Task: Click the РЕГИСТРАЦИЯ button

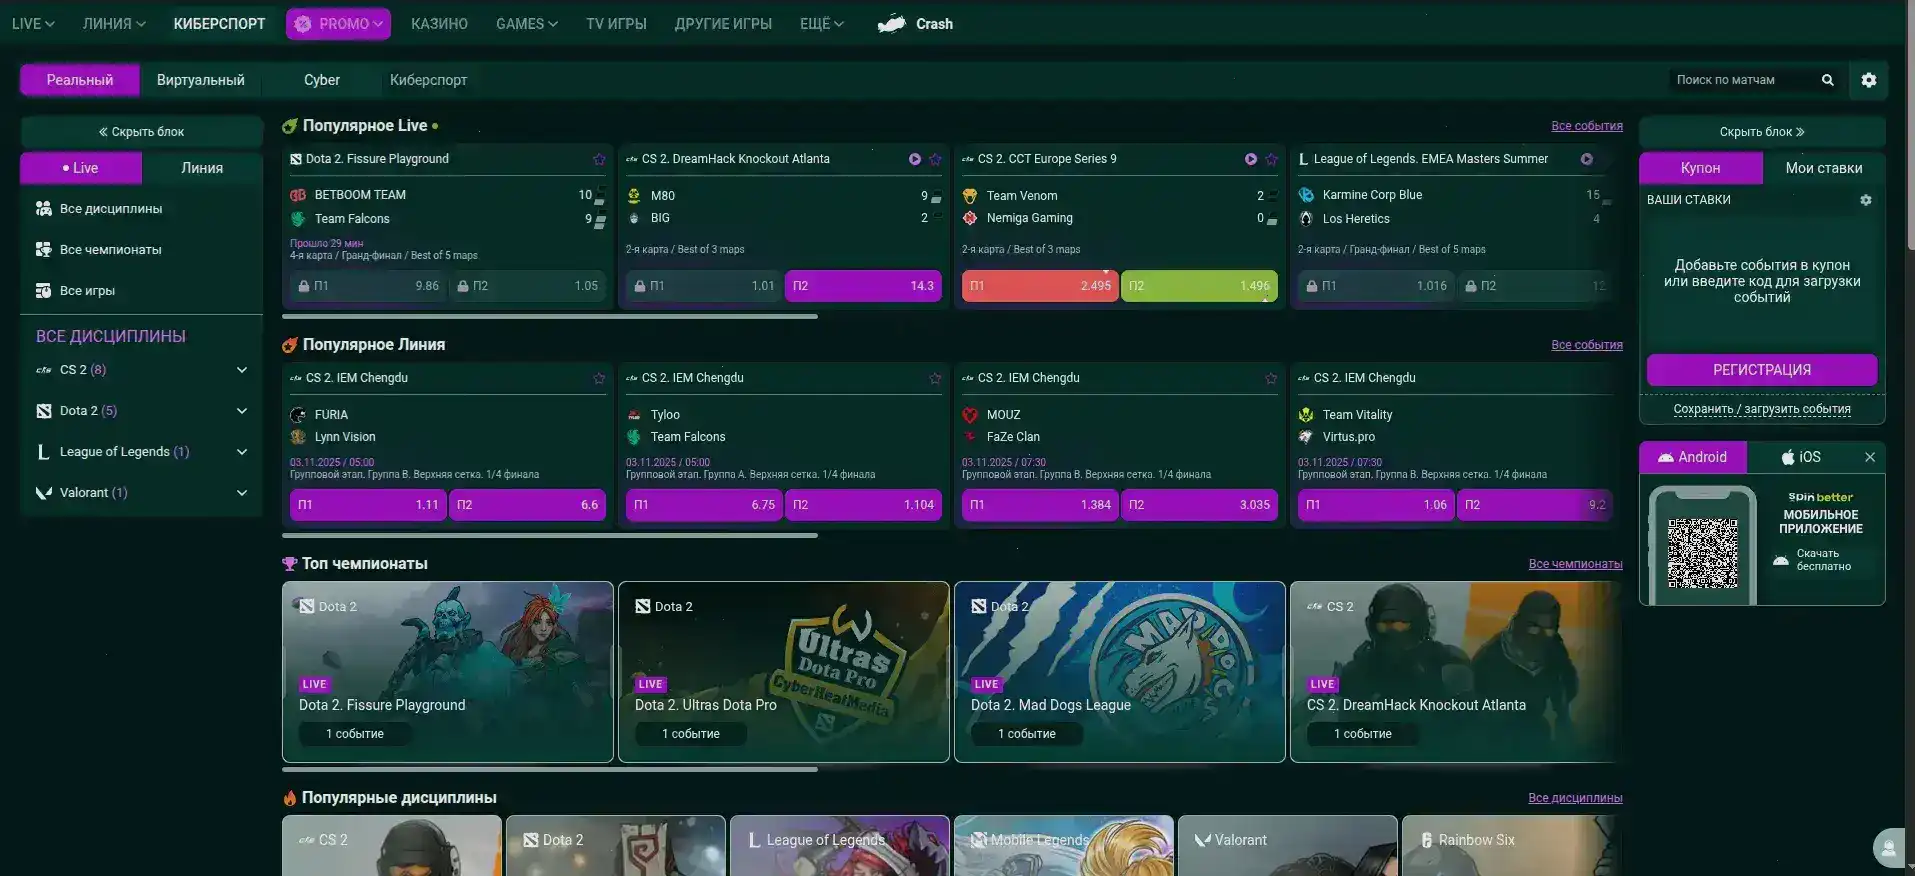Action: coord(1761,370)
